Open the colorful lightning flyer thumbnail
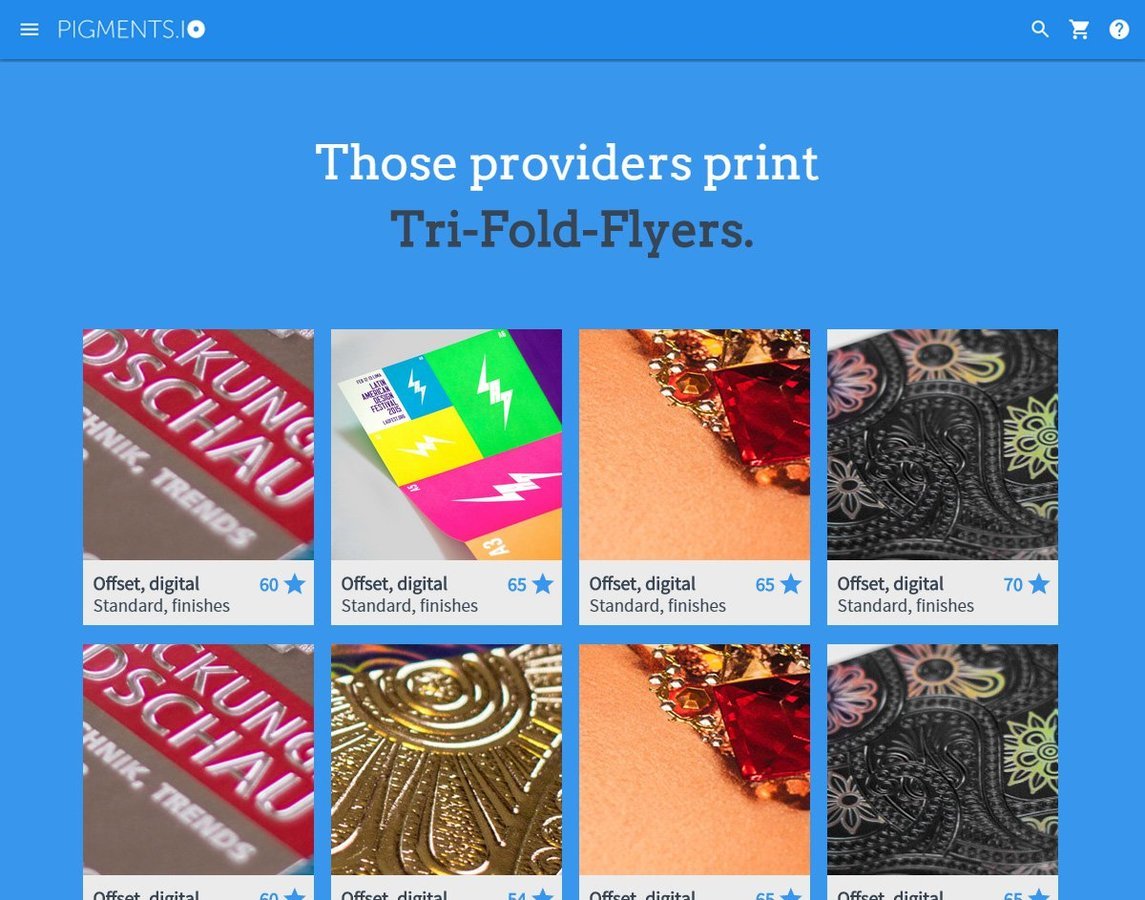 pyautogui.click(x=446, y=444)
